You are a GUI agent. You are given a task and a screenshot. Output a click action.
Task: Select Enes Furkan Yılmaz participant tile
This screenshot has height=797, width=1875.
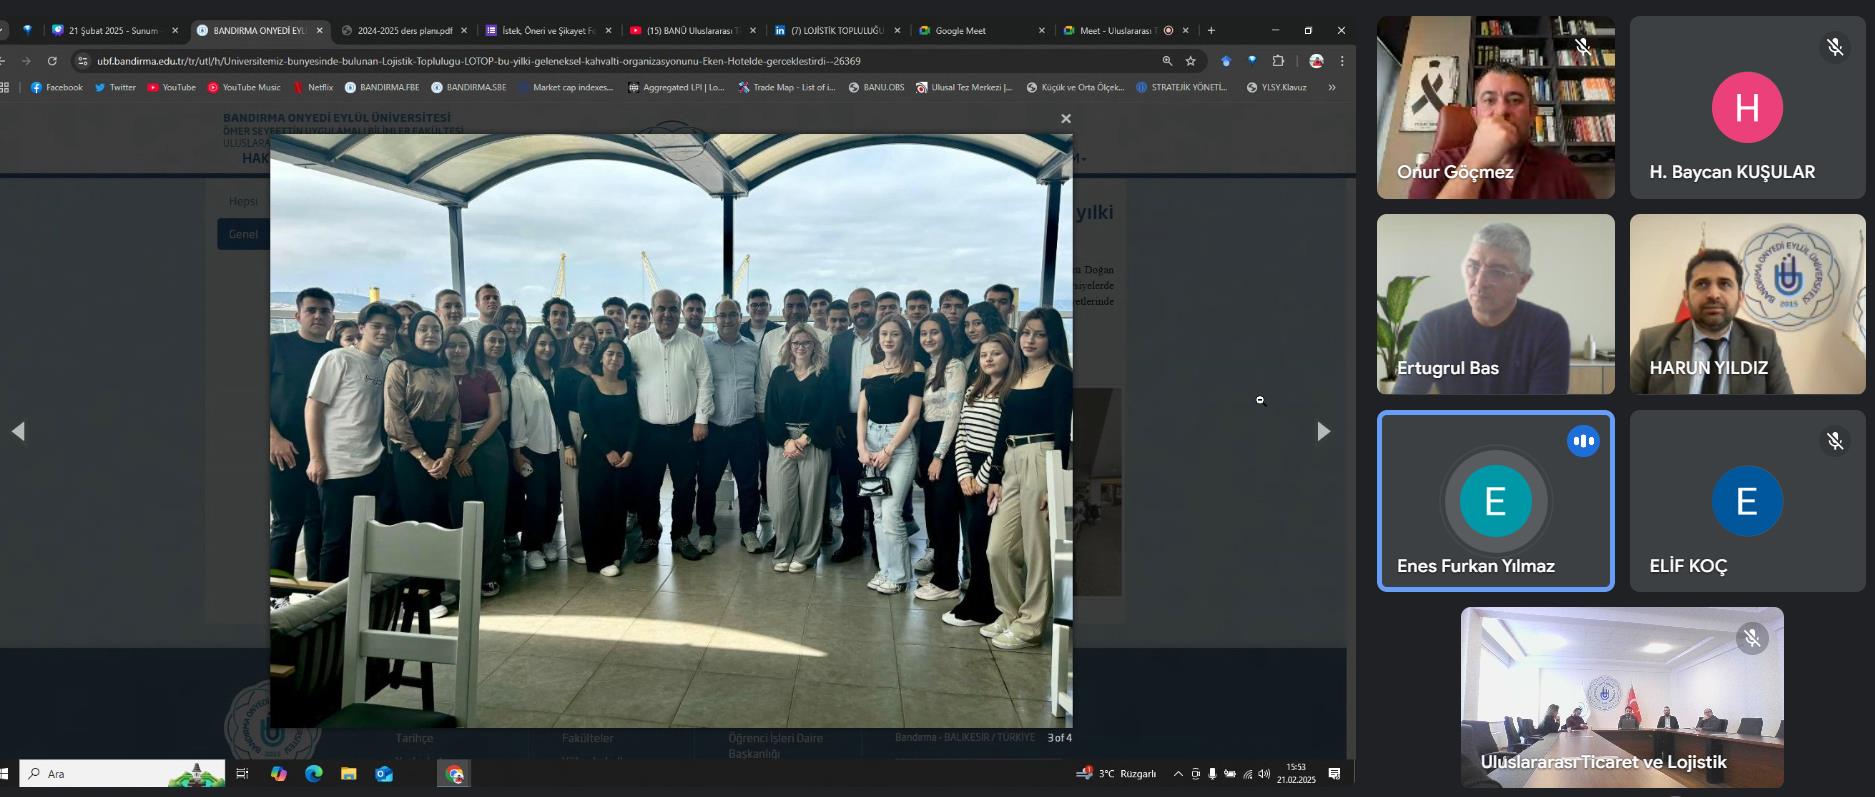click(1495, 501)
